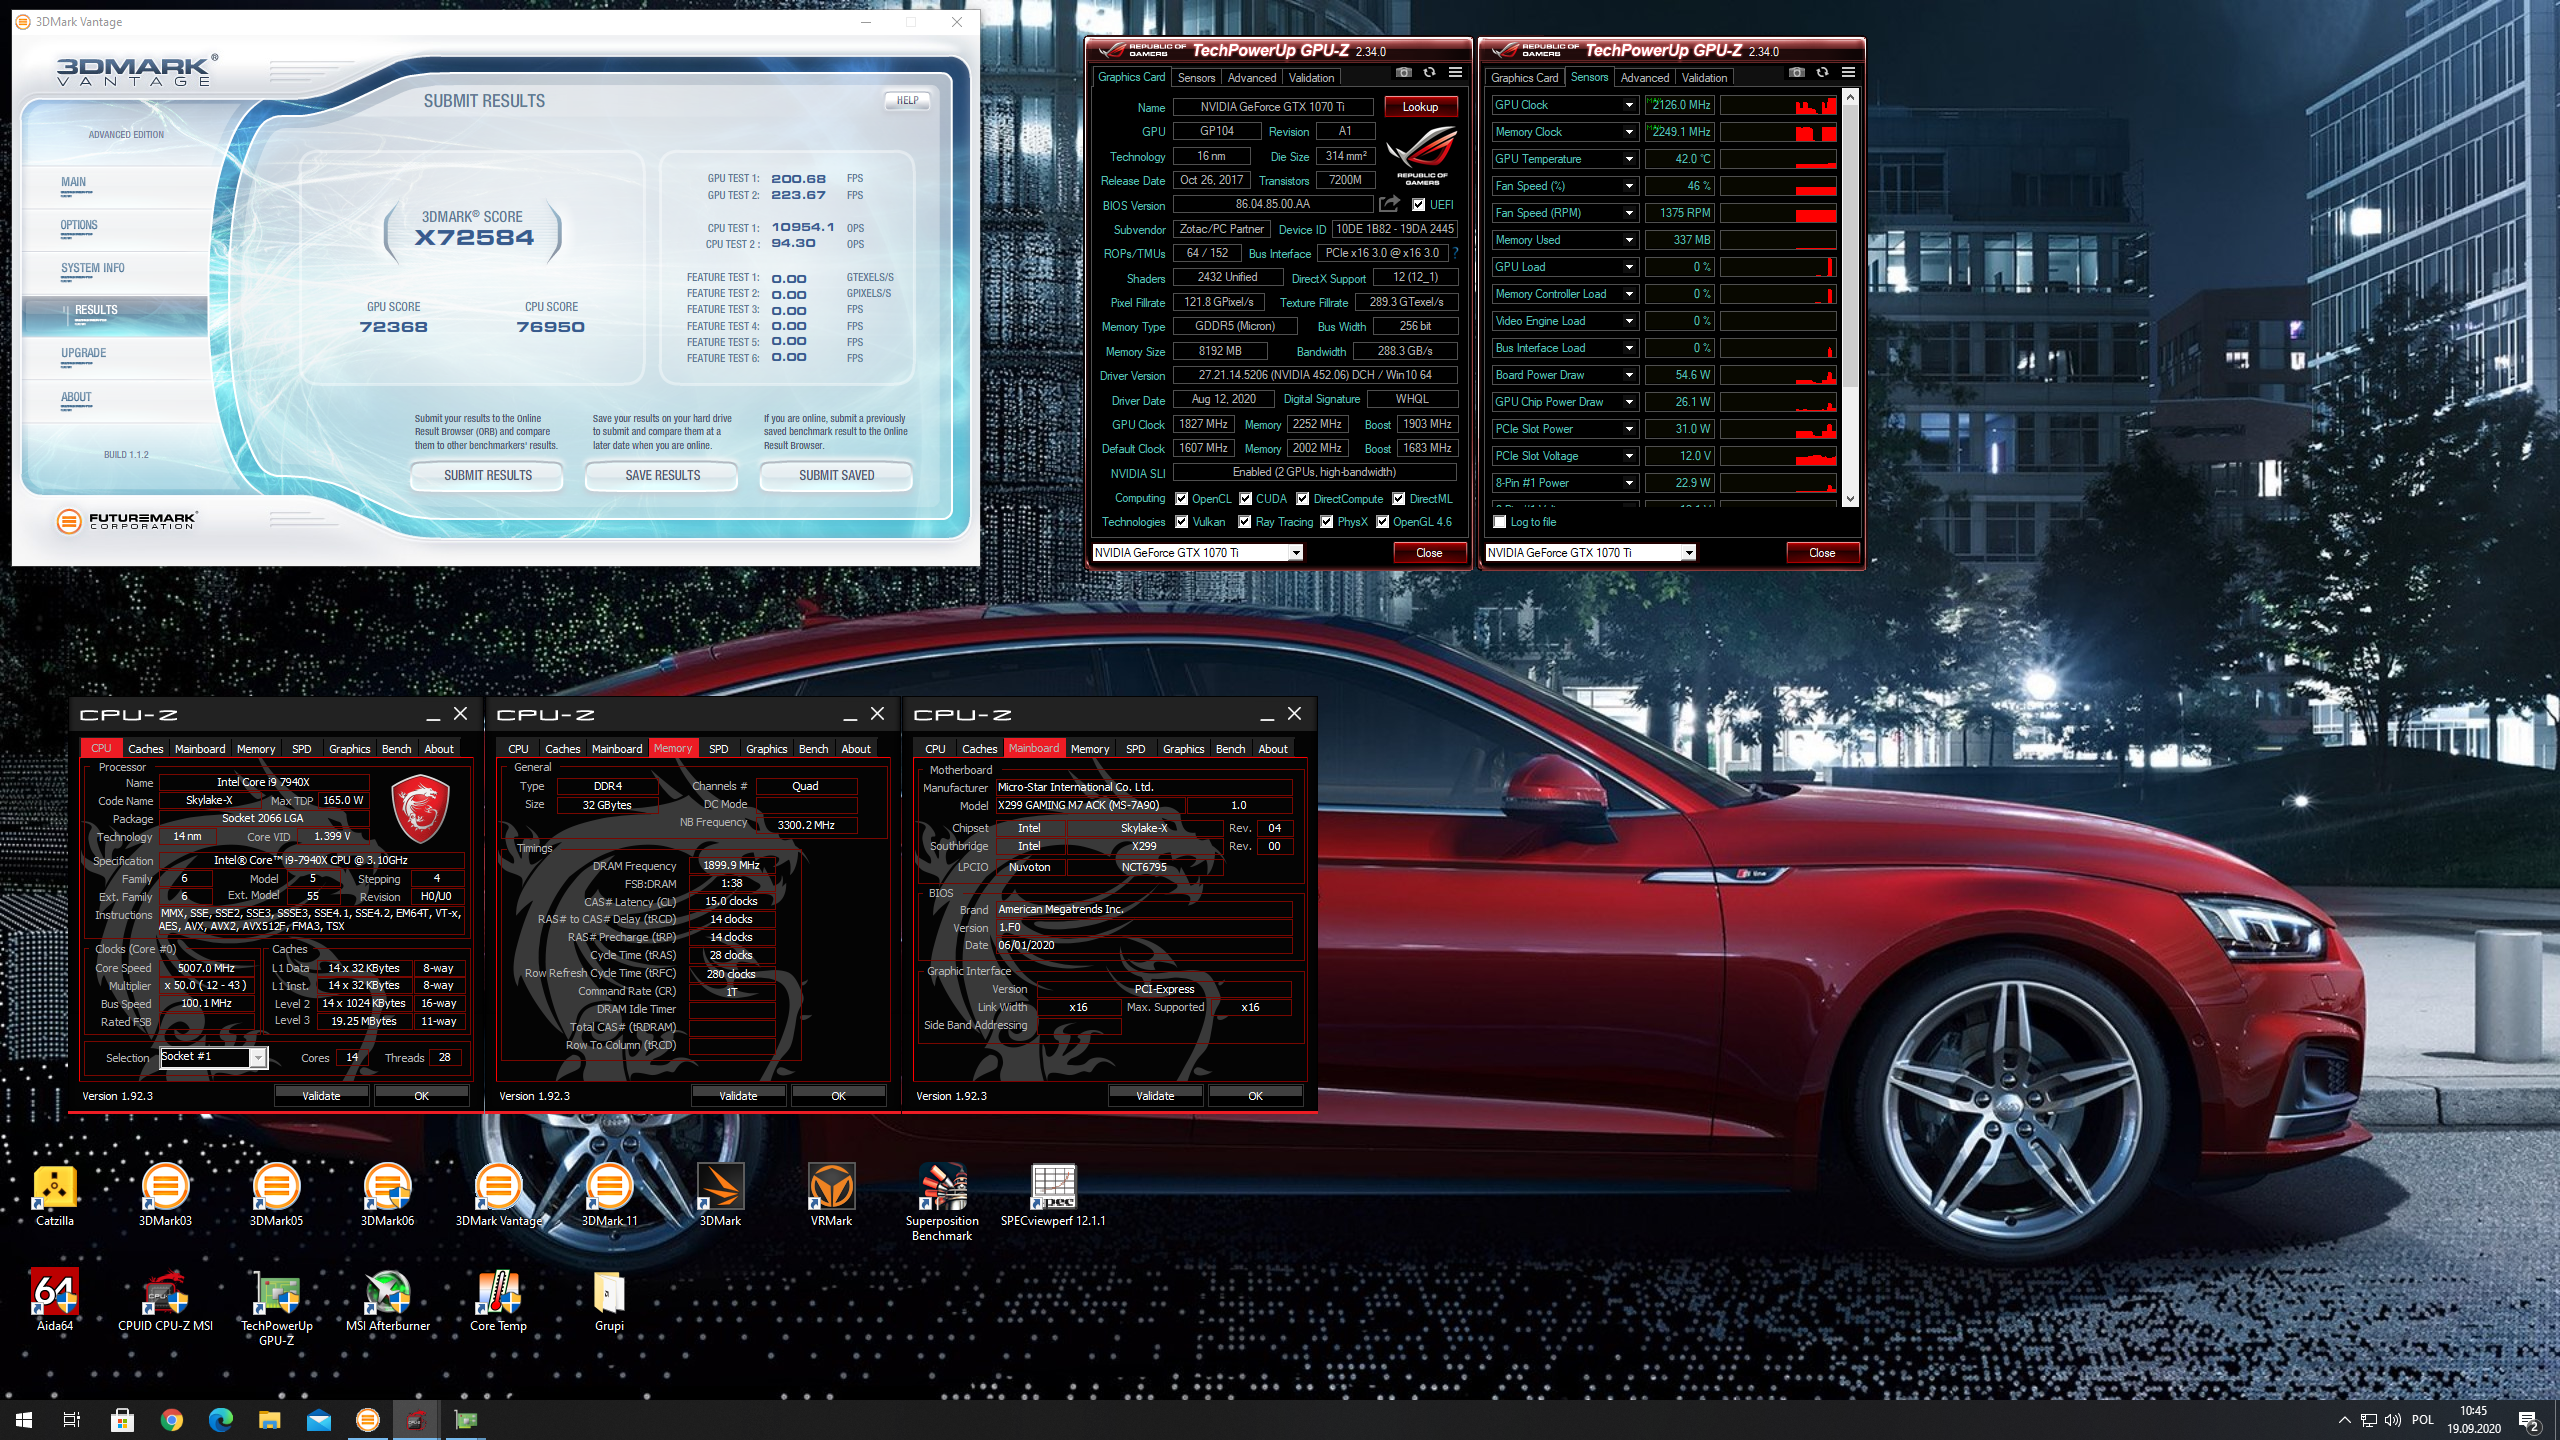Click the scroll down arrow in GPU-Z sensors
The width and height of the screenshot is (2560, 1440).
click(1850, 499)
